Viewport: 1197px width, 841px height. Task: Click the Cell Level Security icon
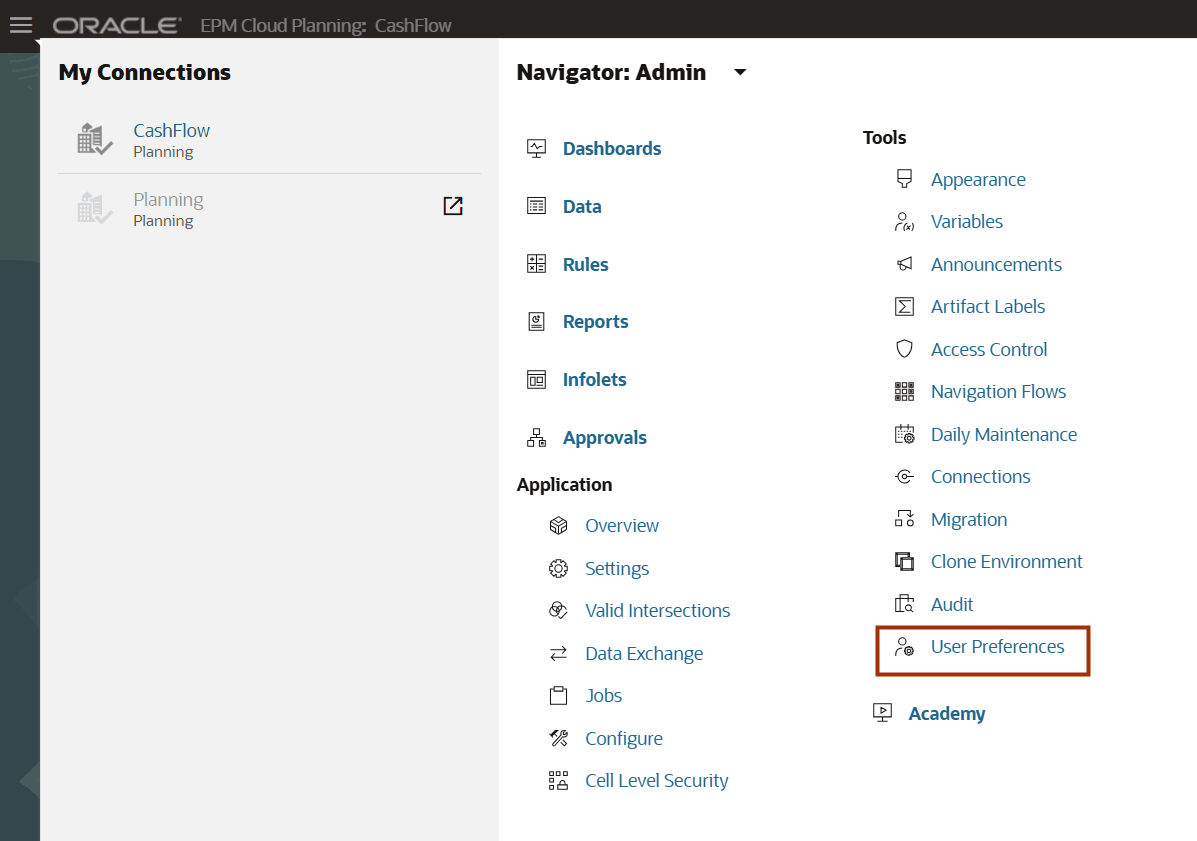coord(559,780)
